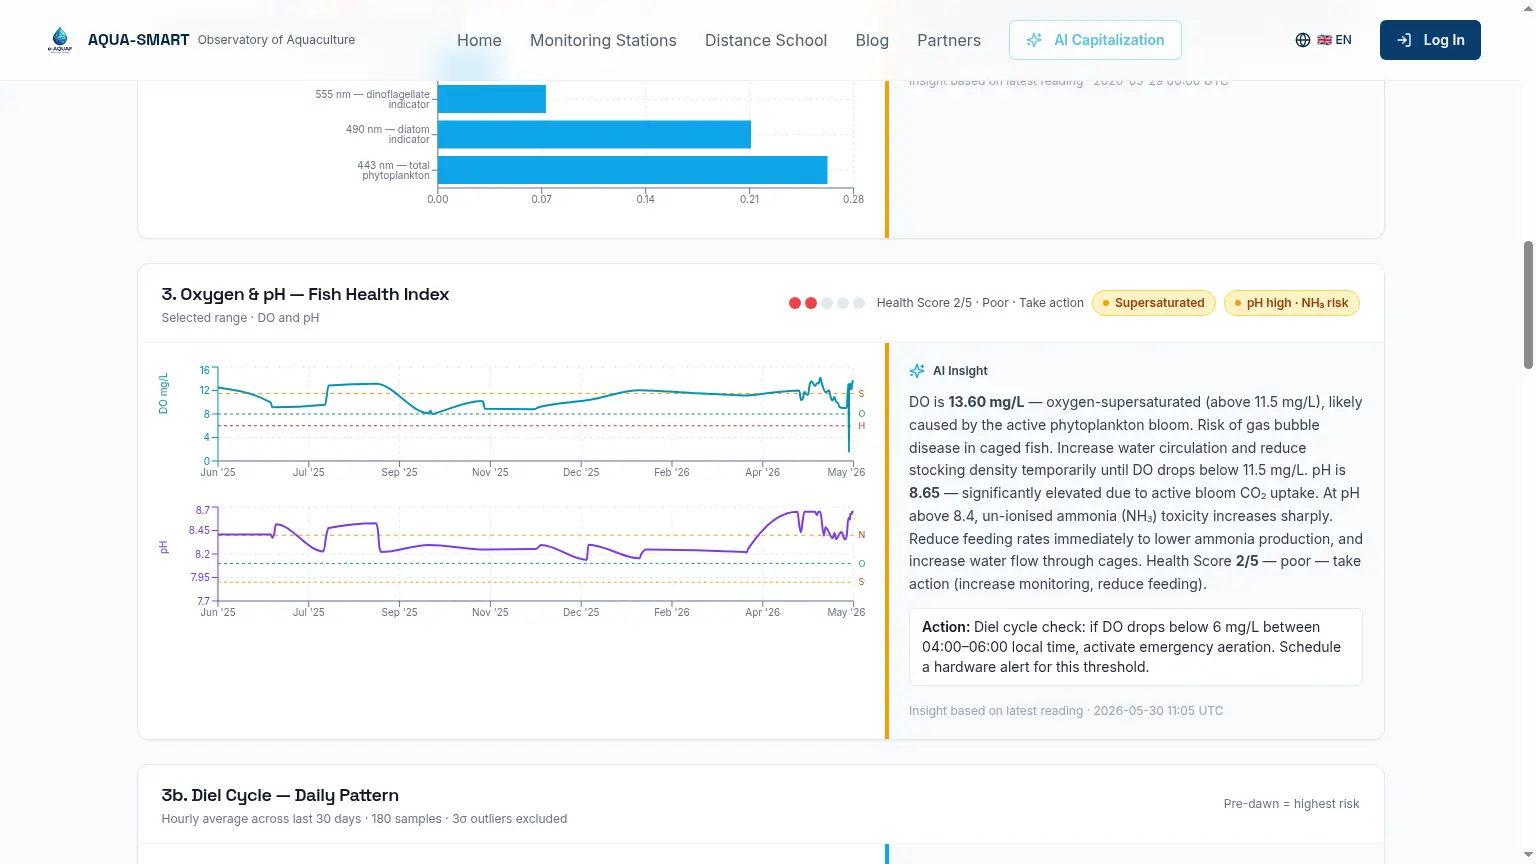Switch language via the EN selector
This screenshot has height=864, width=1536.
click(1323, 40)
